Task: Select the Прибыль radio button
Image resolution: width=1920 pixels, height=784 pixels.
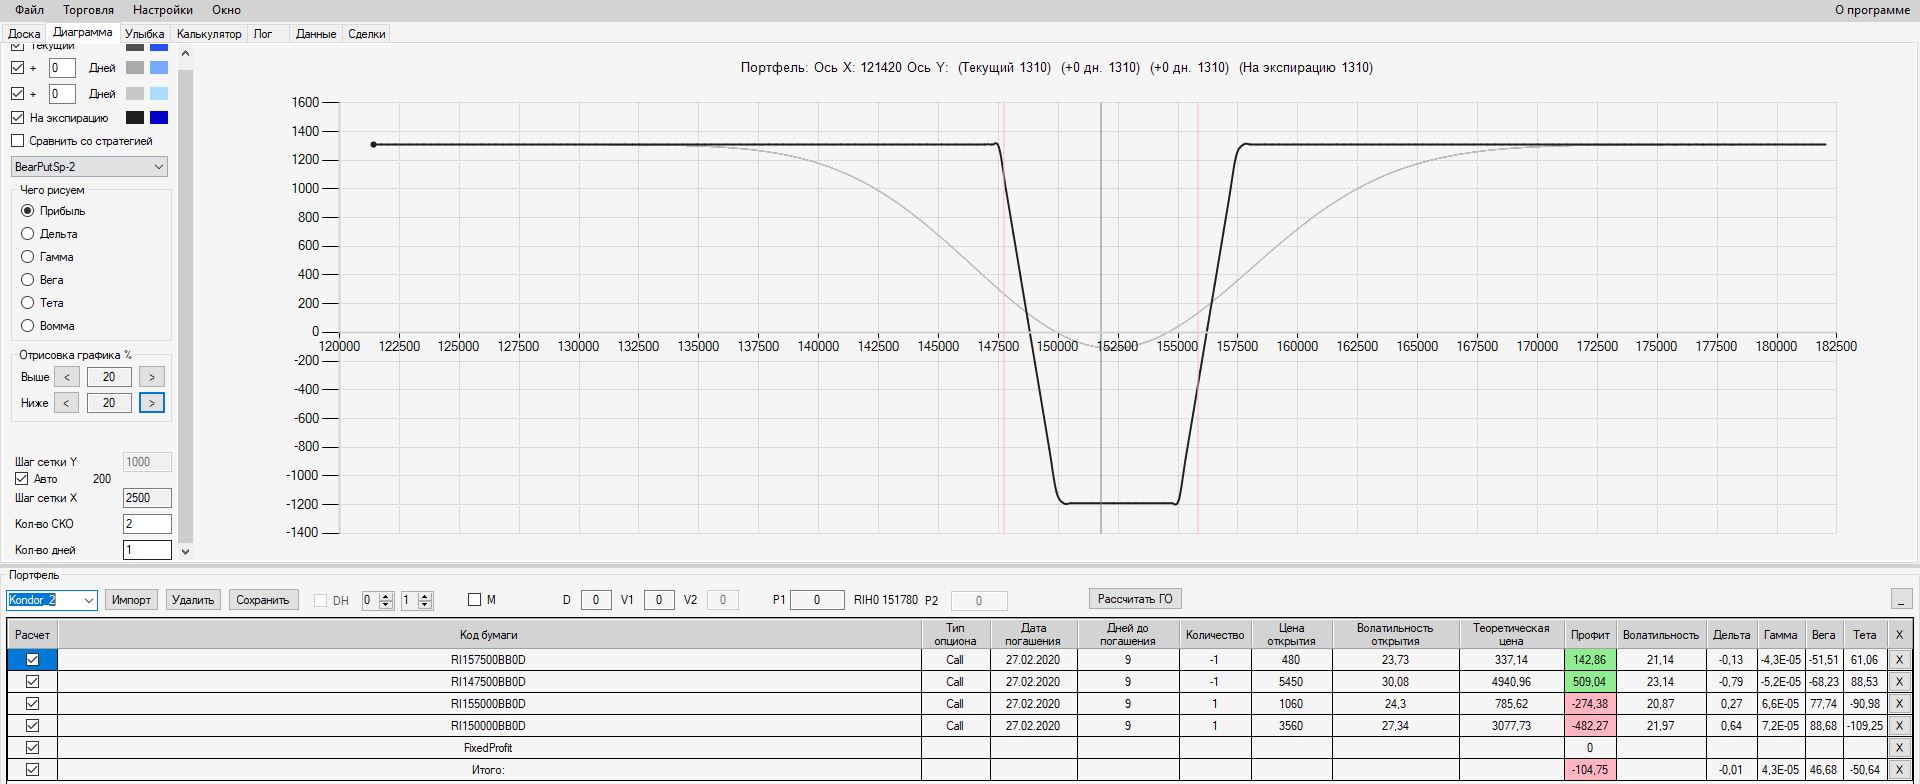Action: [x=28, y=211]
